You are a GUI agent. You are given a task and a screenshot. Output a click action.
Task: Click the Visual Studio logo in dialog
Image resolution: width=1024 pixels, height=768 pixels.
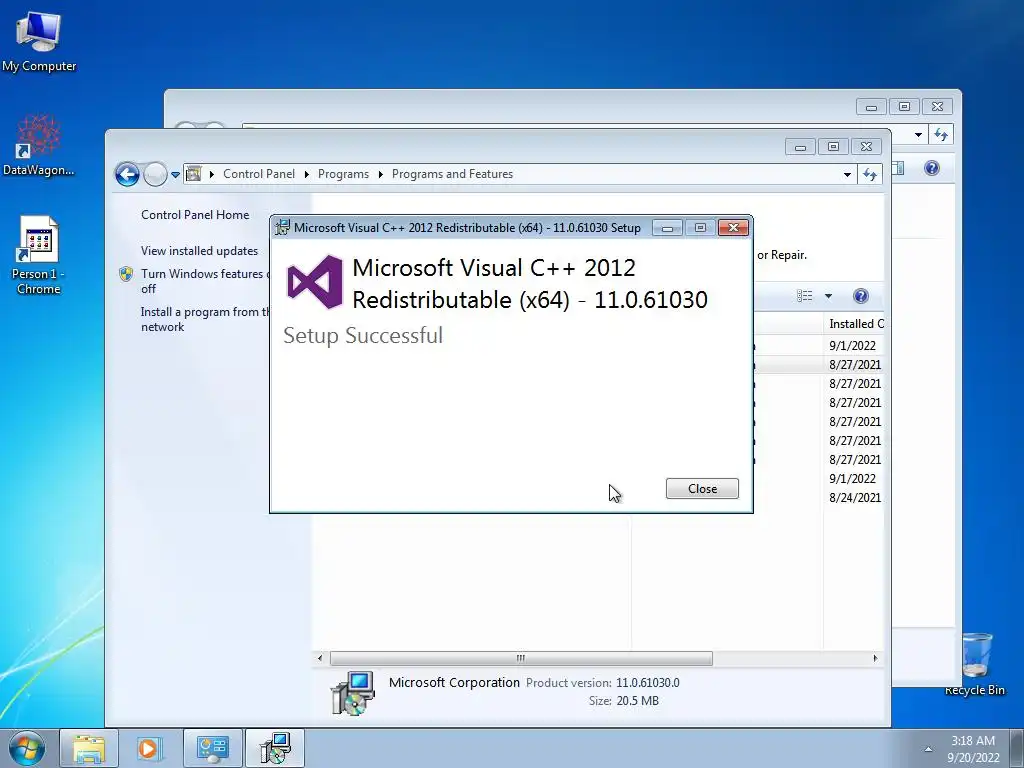[x=315, y=282]
